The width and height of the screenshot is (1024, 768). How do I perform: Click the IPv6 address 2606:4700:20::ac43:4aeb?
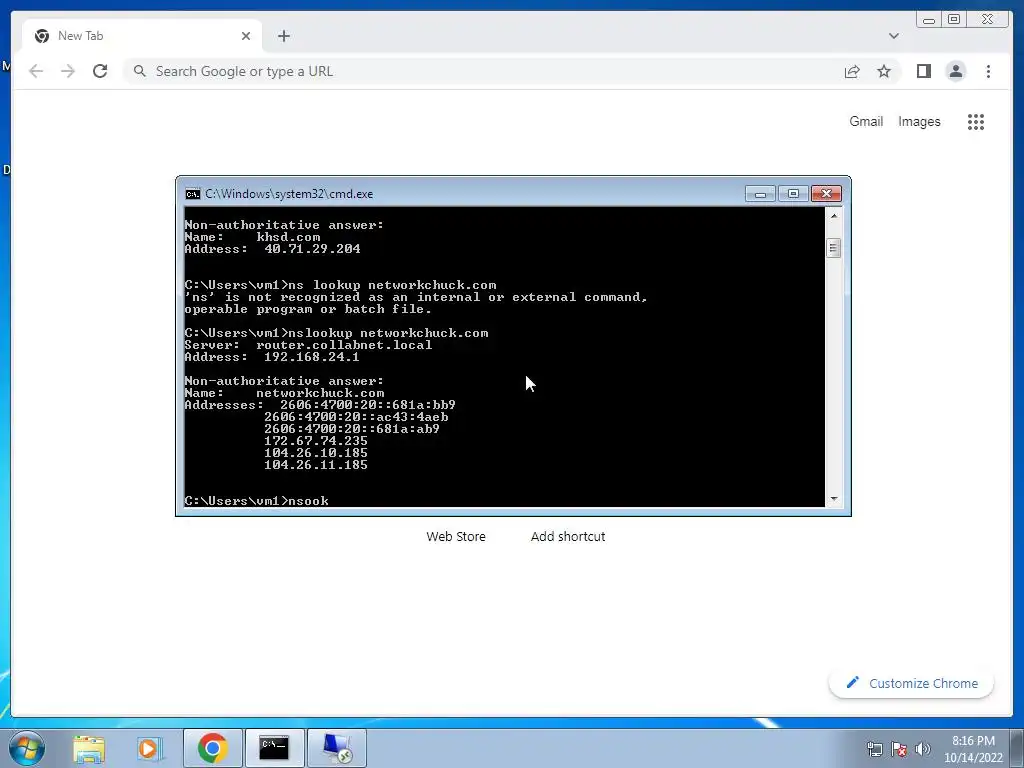pyautogui.click(x=356, y=417)
